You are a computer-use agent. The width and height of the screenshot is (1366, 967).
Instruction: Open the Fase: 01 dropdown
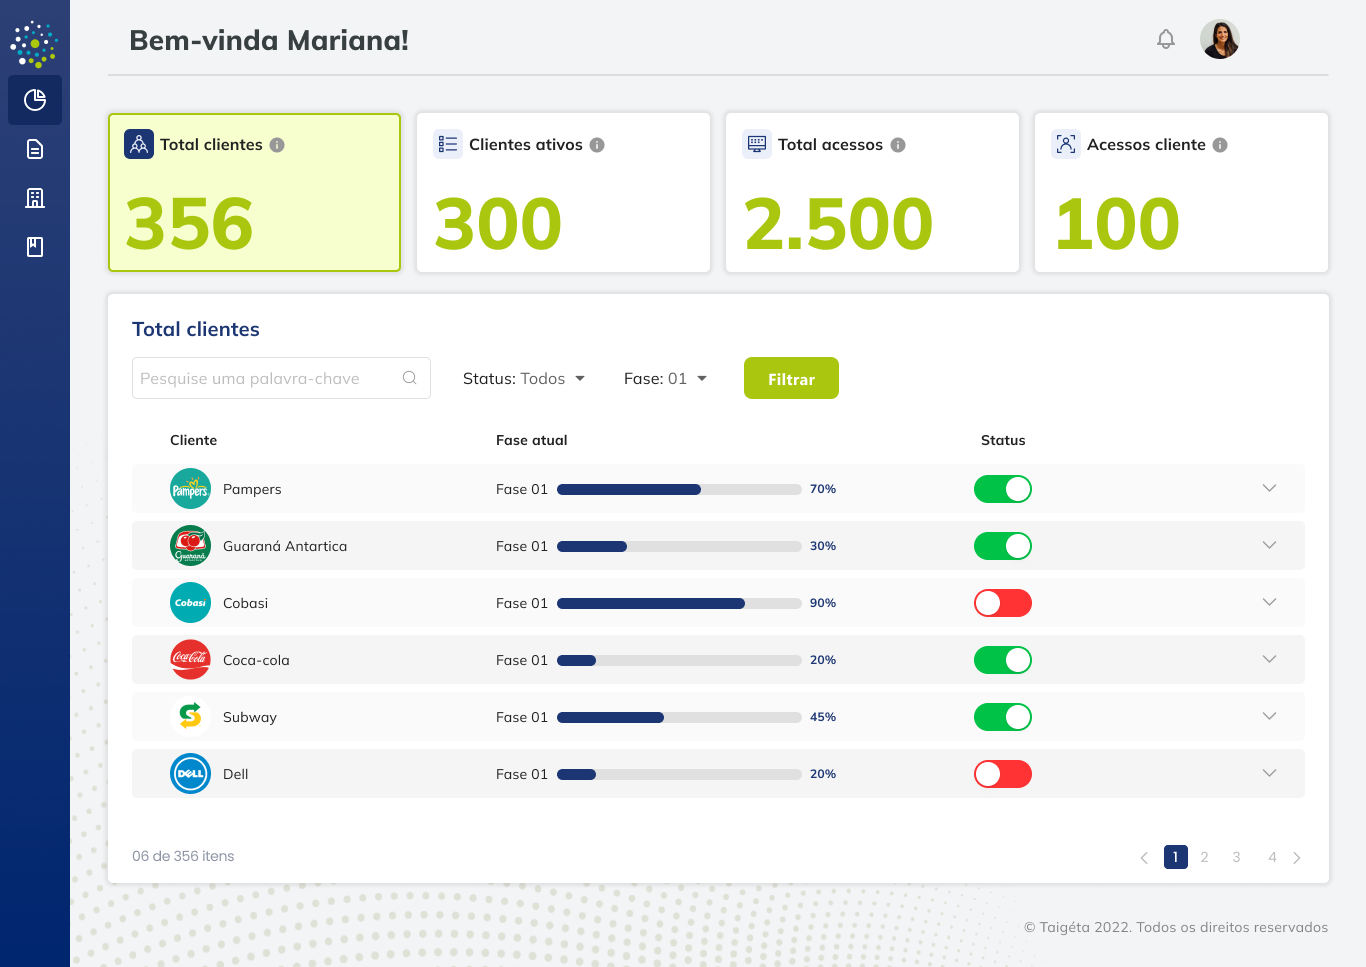point(665,379)
